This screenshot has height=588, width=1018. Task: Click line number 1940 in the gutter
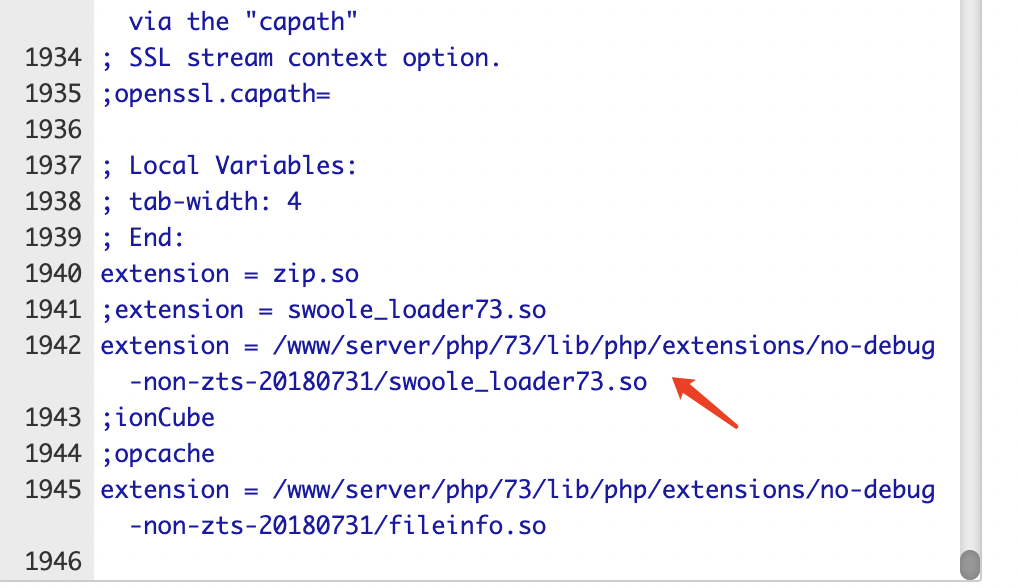(53, 274)
